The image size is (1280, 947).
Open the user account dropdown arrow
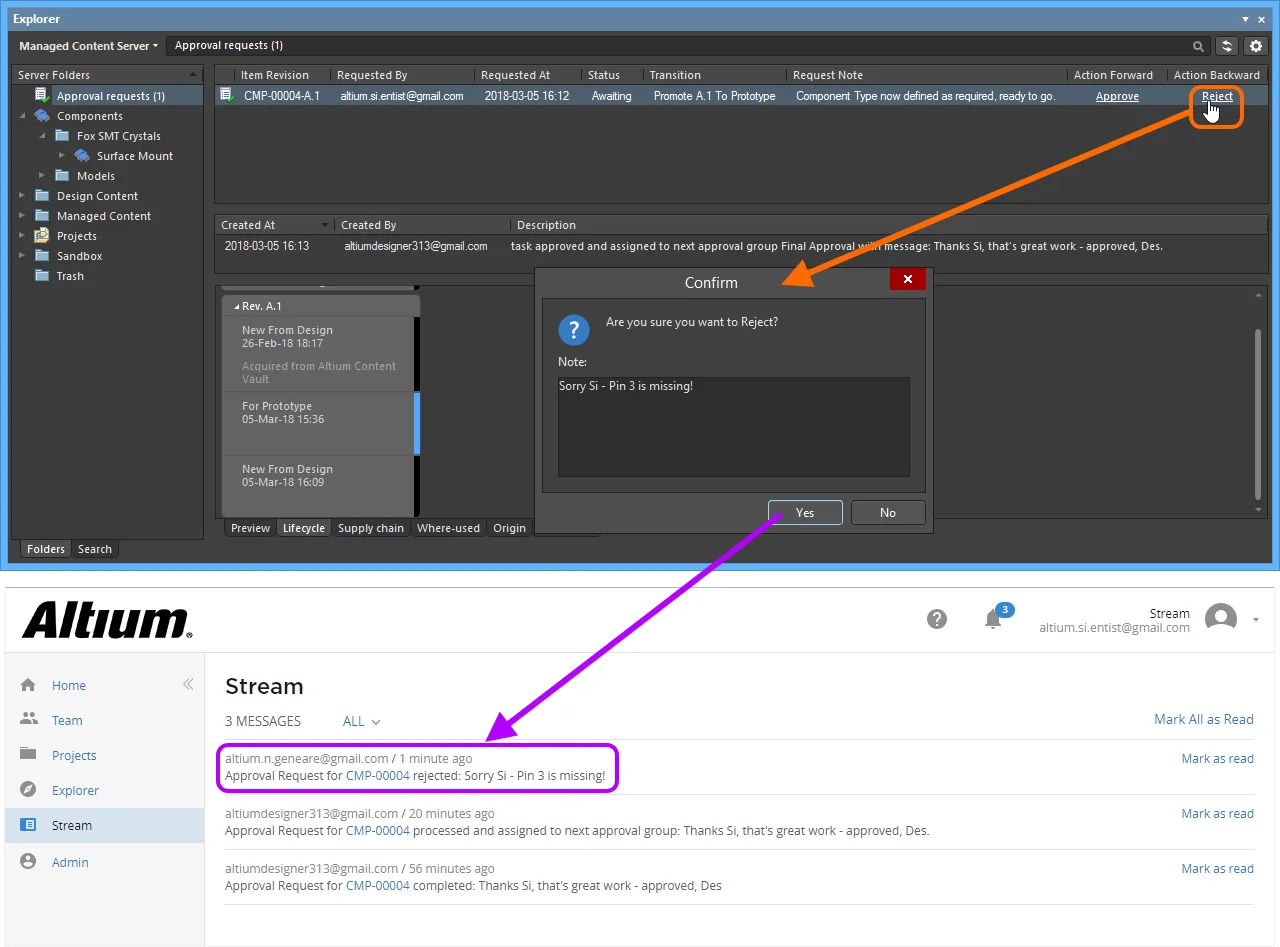click(x=1256, y=620)
